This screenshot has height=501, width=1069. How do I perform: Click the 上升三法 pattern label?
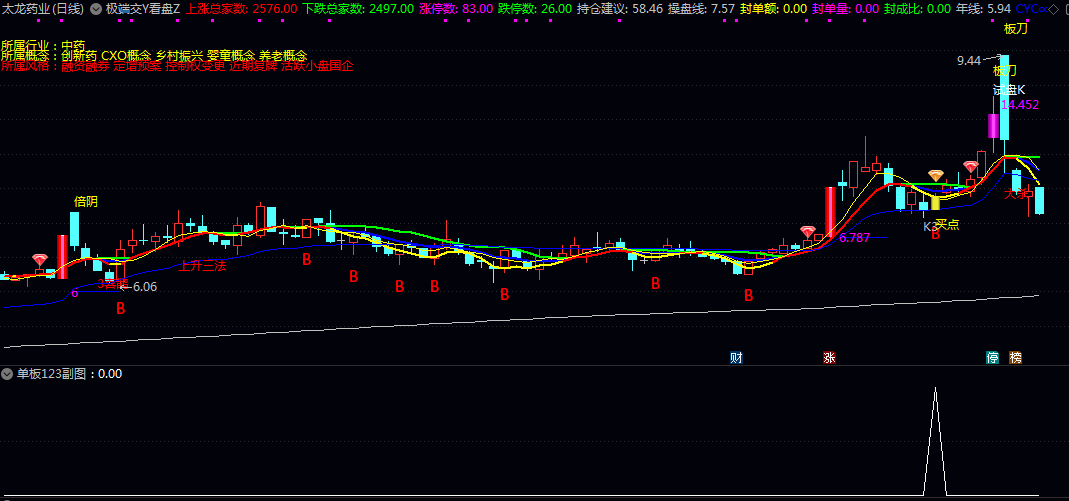point(202,266)
